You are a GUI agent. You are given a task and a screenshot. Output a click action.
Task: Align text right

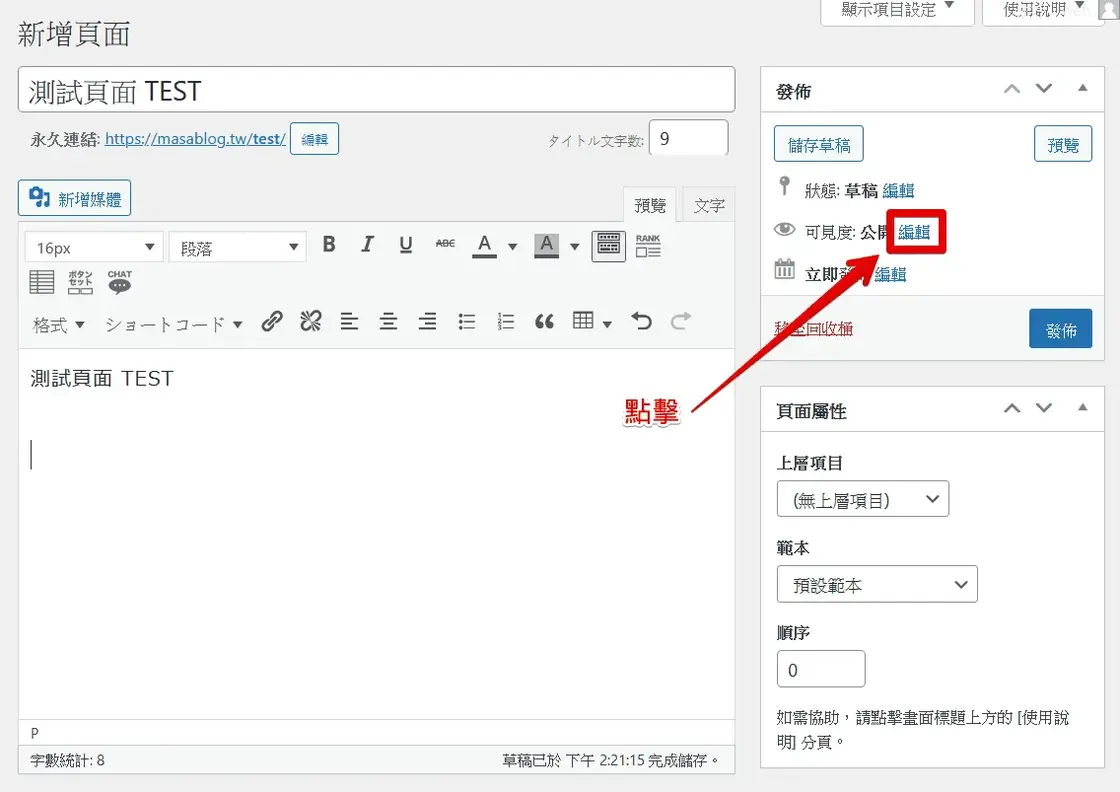(427, 322)
